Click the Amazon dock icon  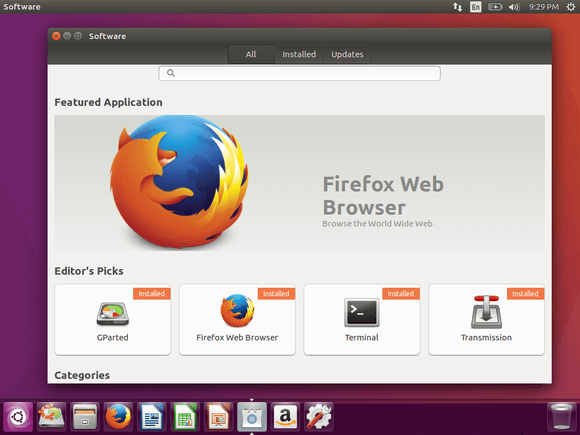tap(285, 417)
